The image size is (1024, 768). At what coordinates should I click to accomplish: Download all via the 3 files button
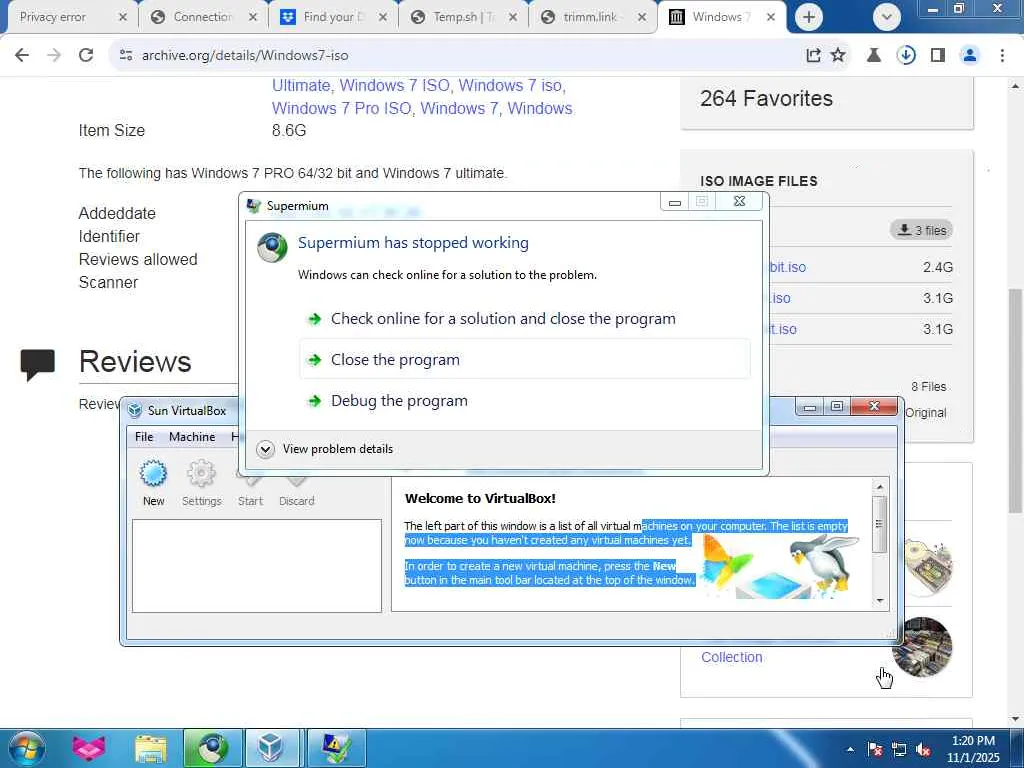(921, 230)
